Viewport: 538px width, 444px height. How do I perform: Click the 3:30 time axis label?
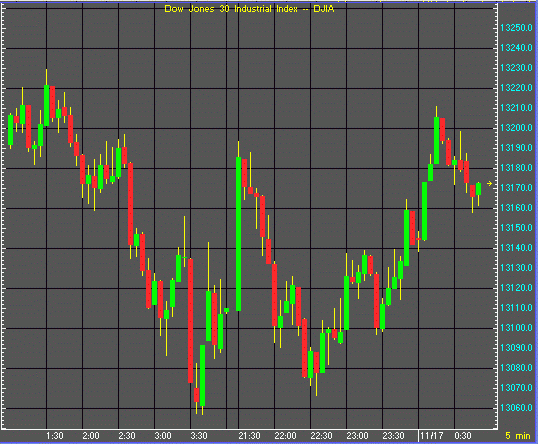coord(199,436)
